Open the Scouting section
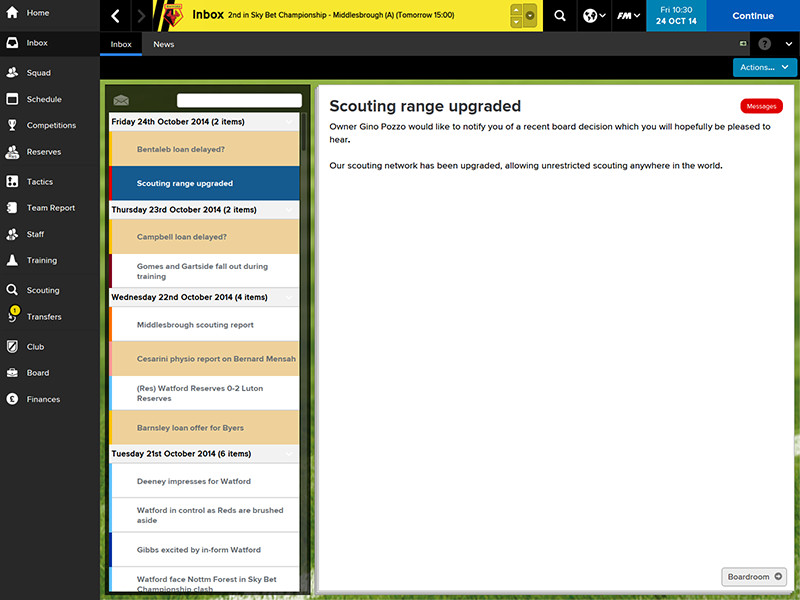Image resolution: width=800 pixels, height=600 pixels. pyautogui.click(x=42, y=290)
